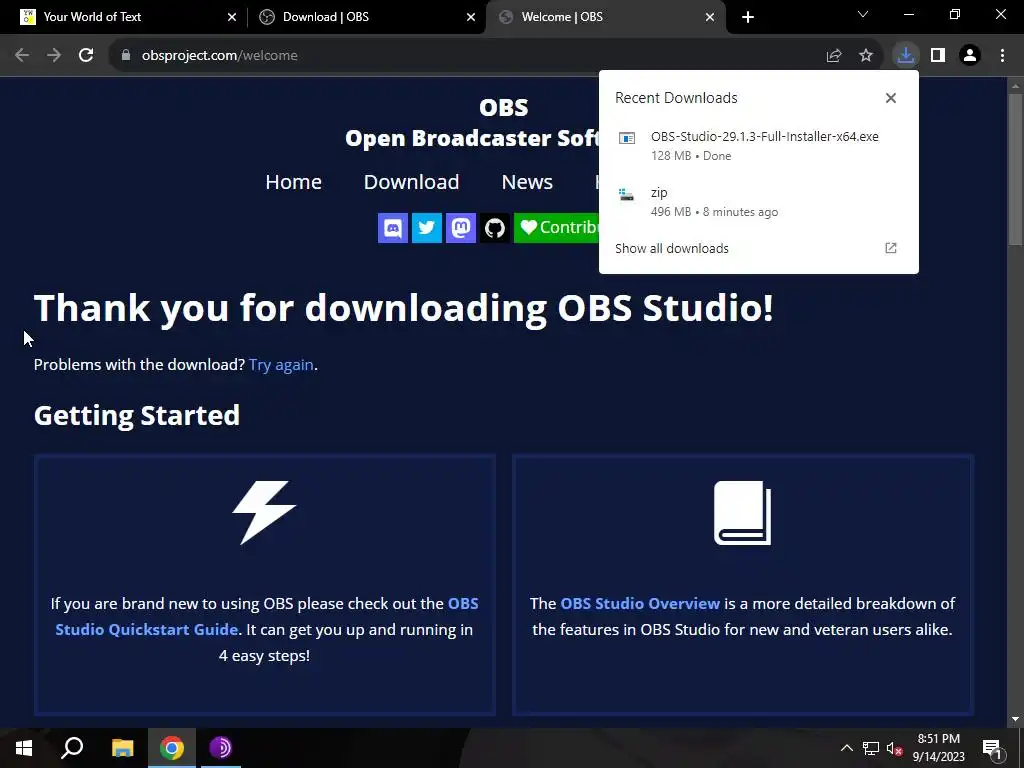Reload the current page
1024x768 pixels.
point(86,56)
